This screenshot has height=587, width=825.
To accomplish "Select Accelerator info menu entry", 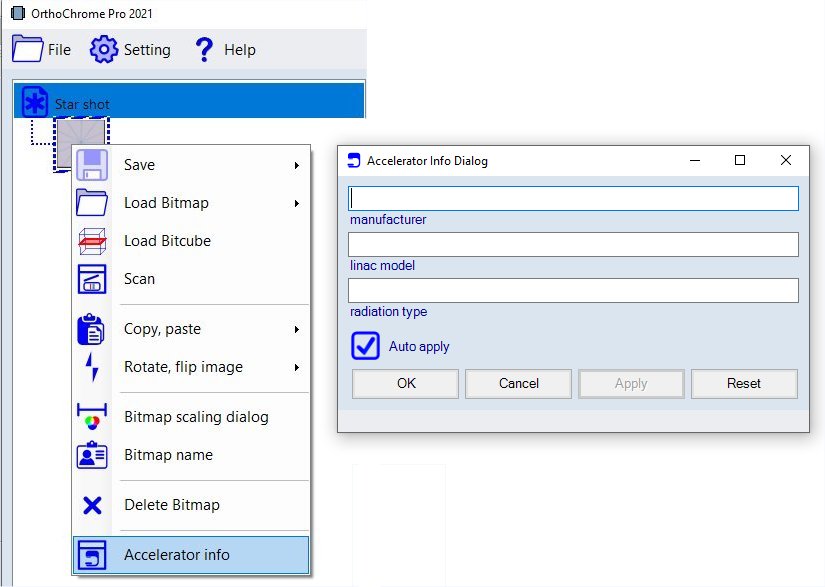I will coord(176,555).
